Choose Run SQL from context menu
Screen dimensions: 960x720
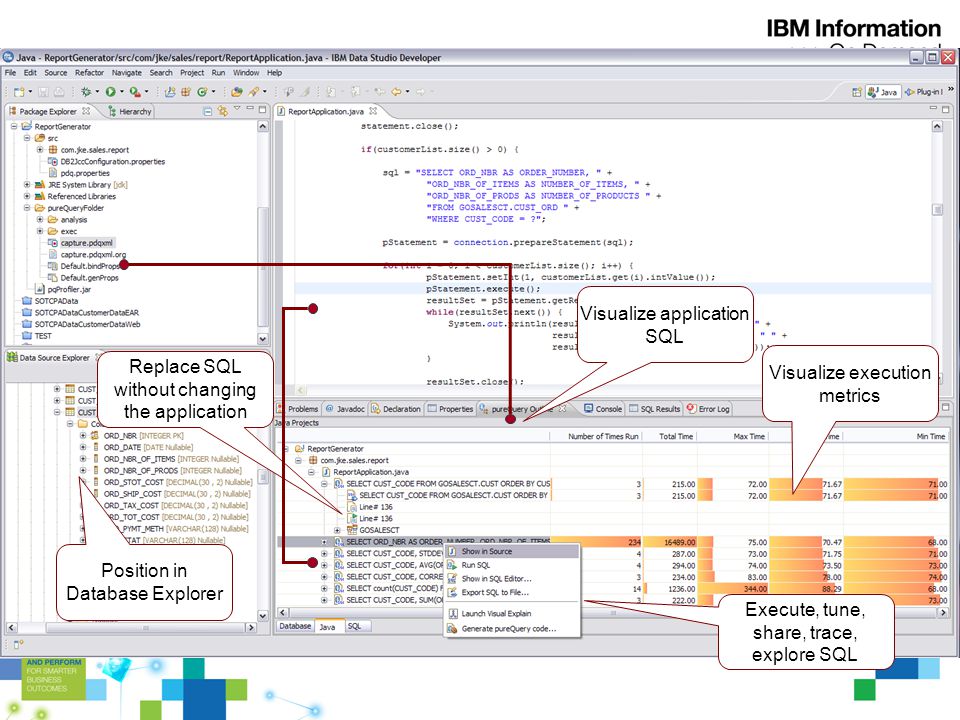click(512, 565)
